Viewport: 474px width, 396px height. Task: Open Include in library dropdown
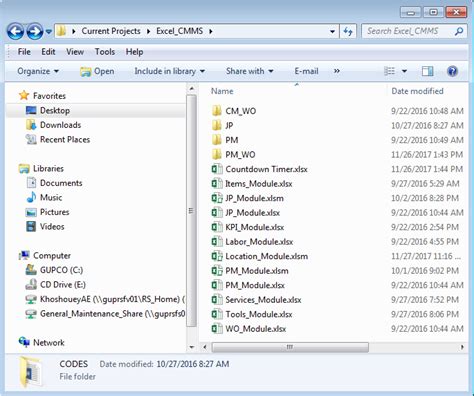(170, 71)
